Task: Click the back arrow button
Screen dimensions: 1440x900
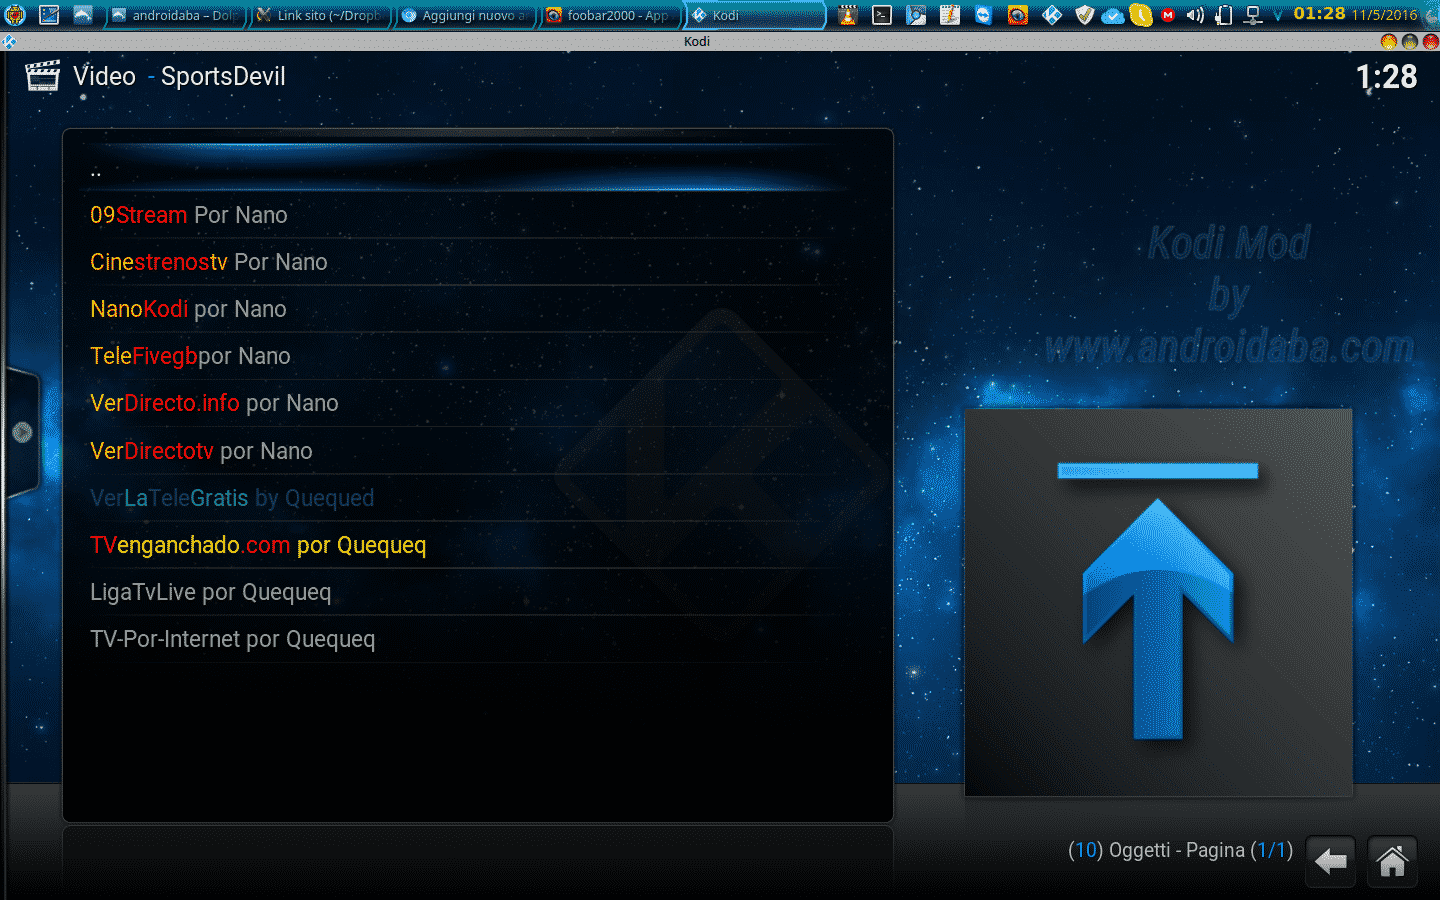Action: (1331, 861)
